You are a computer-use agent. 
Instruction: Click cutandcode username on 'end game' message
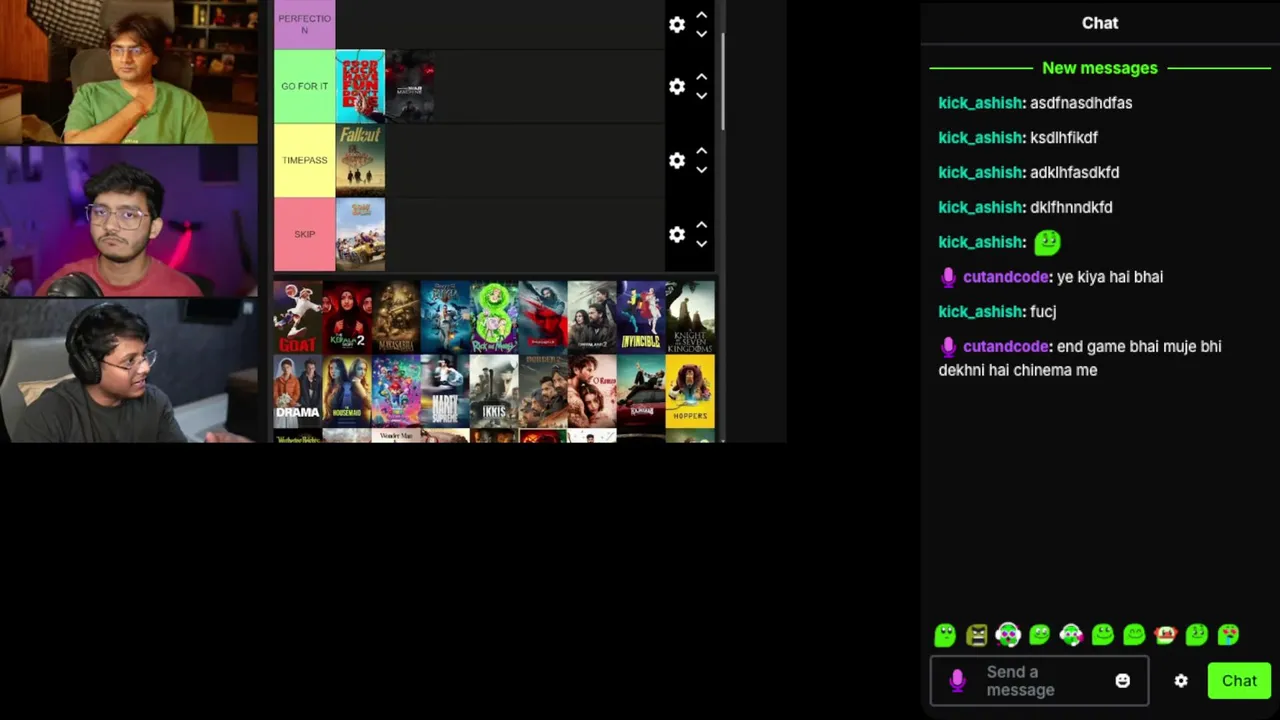(x=1006, y=347)
